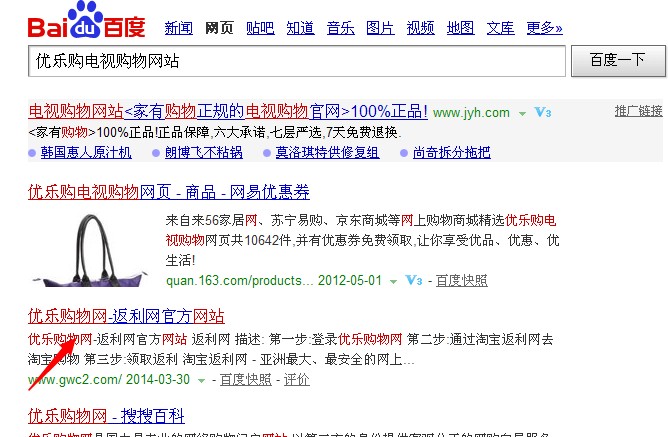Open 百度快照 for quan.163.com result
668x437 pixels.
pos(462,281)
